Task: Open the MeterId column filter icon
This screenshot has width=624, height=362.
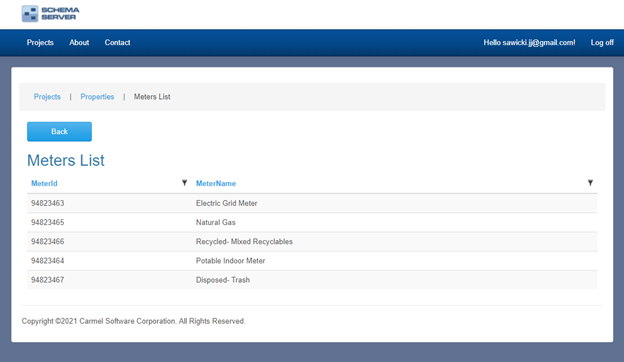Action: (184, 183)
